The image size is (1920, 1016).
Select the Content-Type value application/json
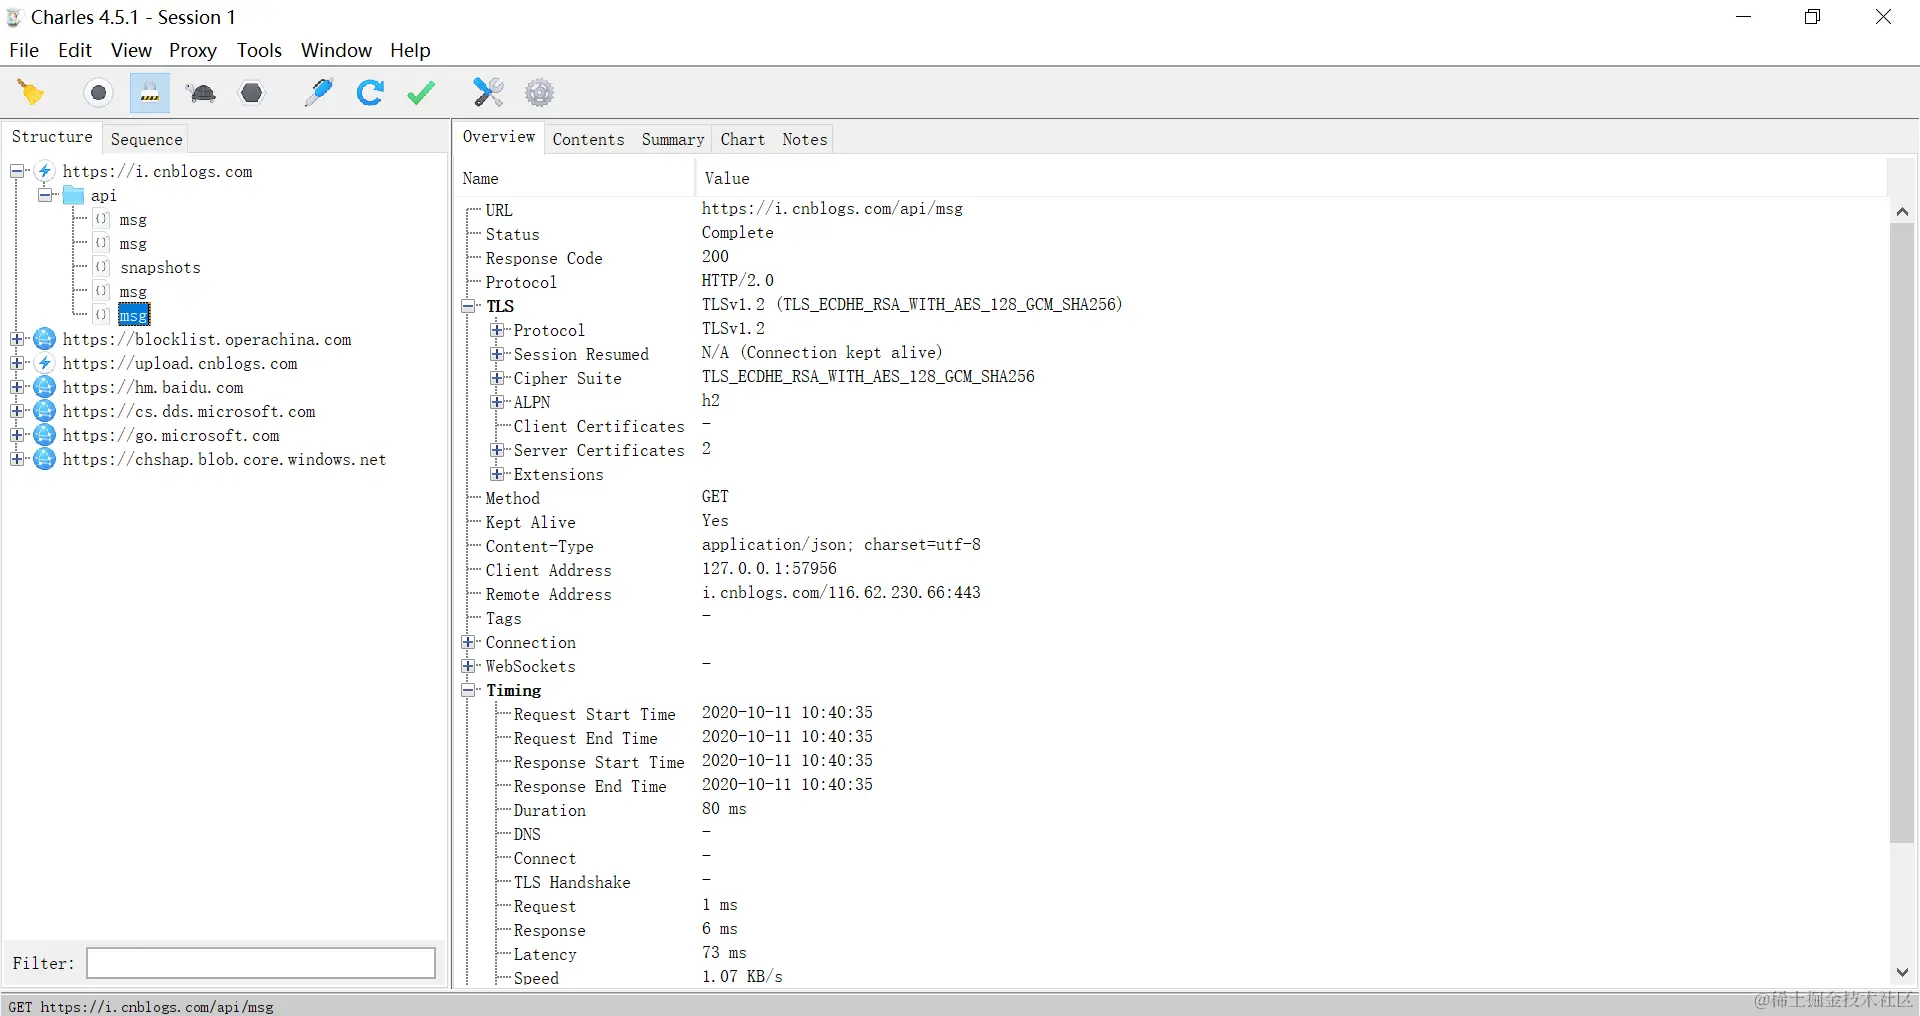click(x=841, y=545)
